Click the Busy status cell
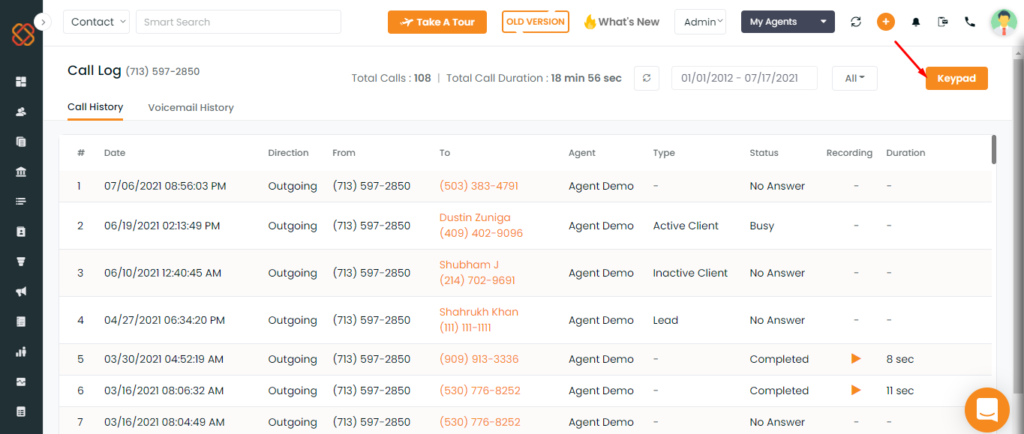Screen dimensions: 1024x434 [x=761, y=226]
